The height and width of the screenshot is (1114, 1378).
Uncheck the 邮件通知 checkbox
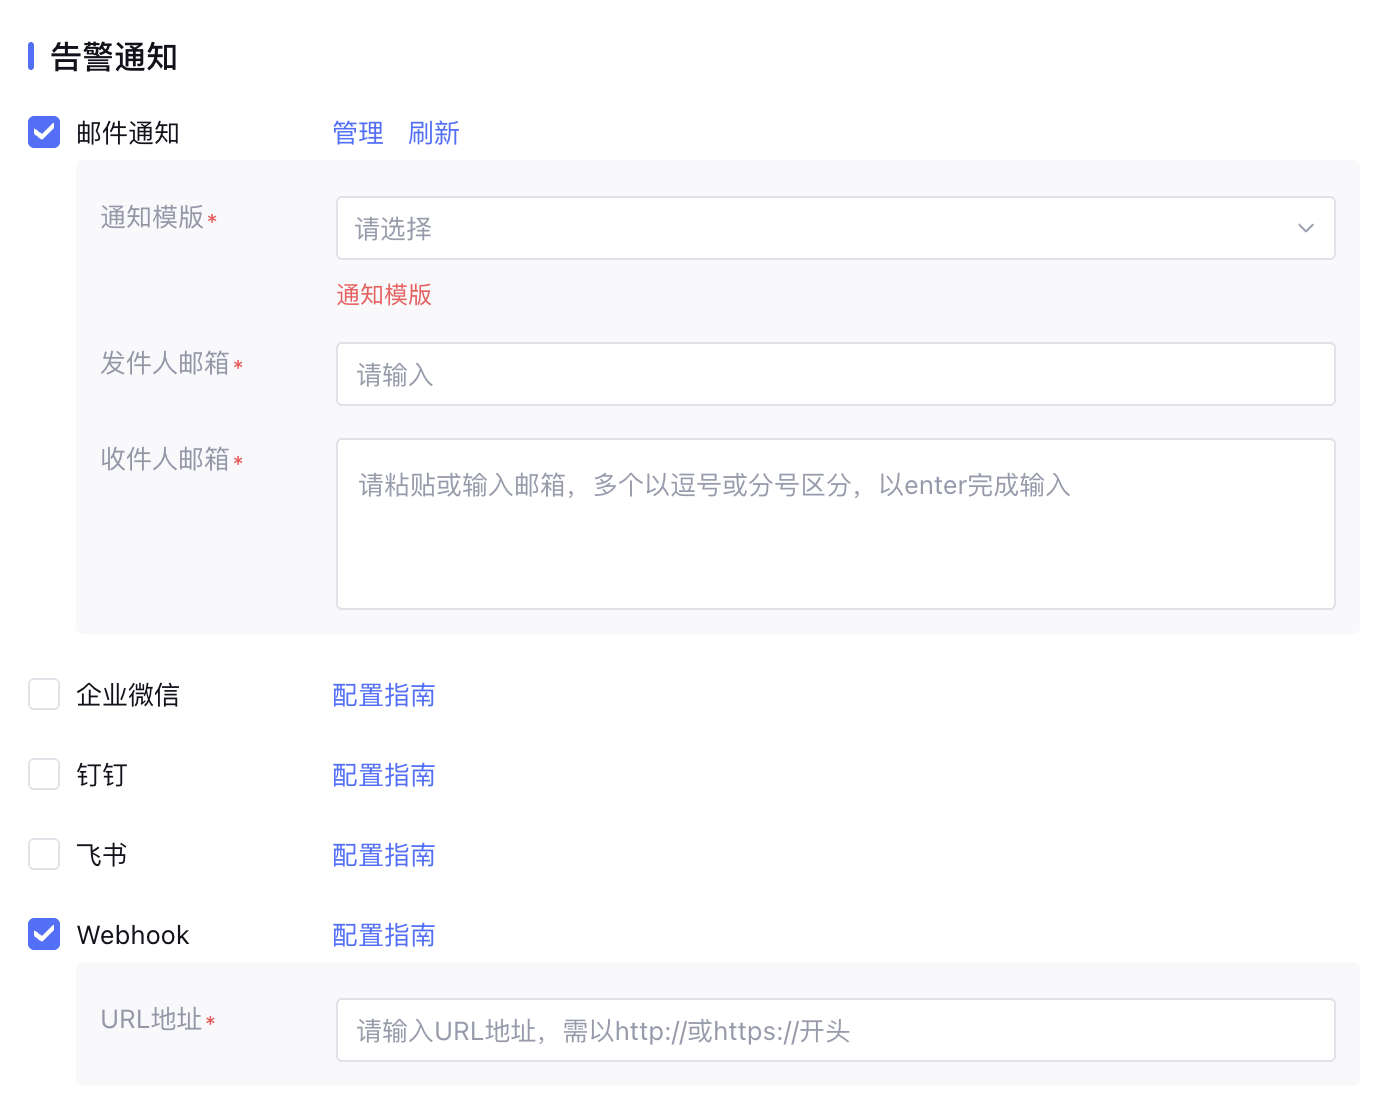point(44,132)
